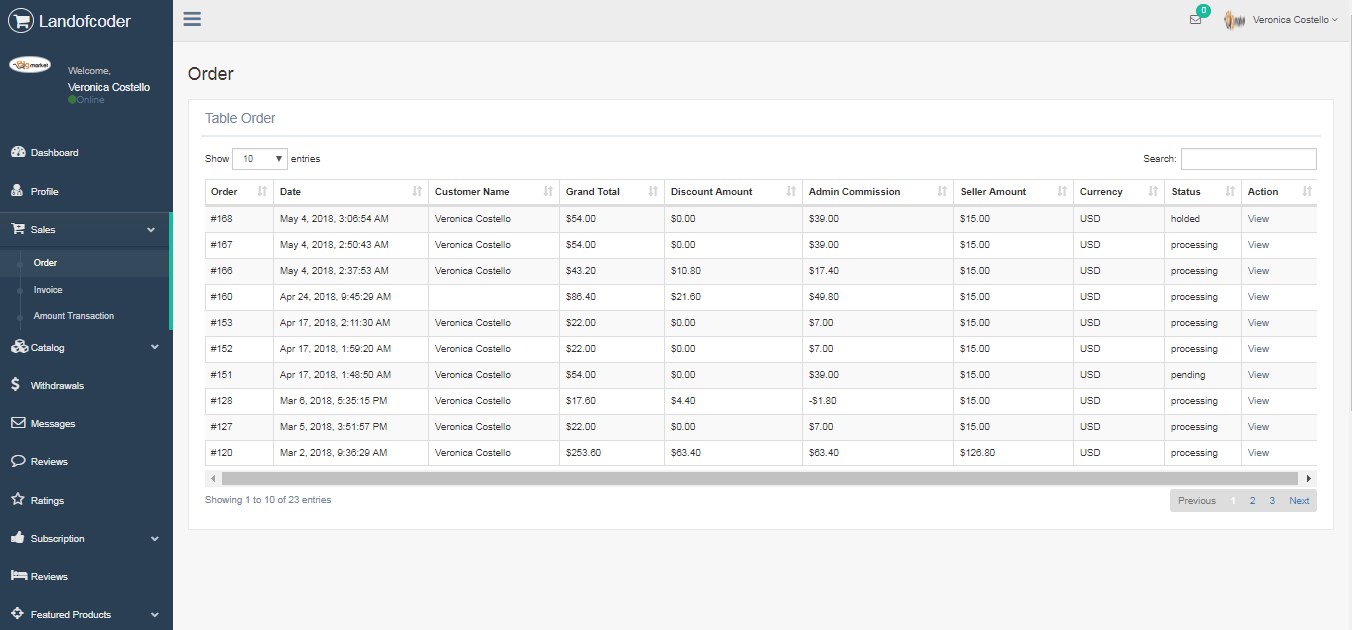1352x630 pixels.
Task: Click the Withdrawals dollar sign icon
Action: pos(16,385)
